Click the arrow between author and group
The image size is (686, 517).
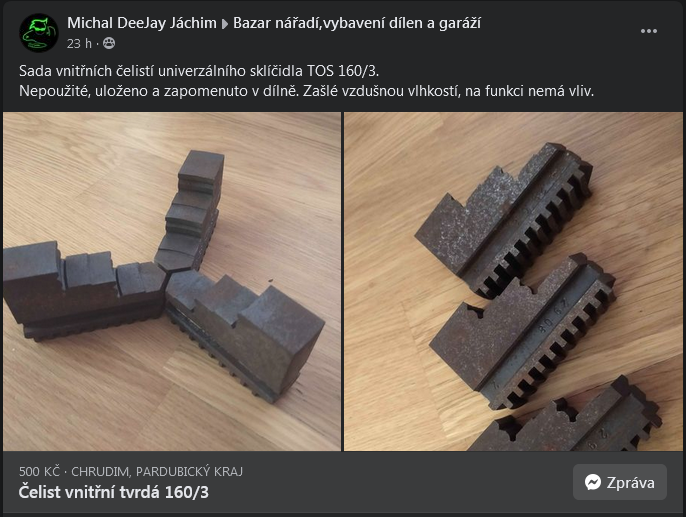coord(225,24)
